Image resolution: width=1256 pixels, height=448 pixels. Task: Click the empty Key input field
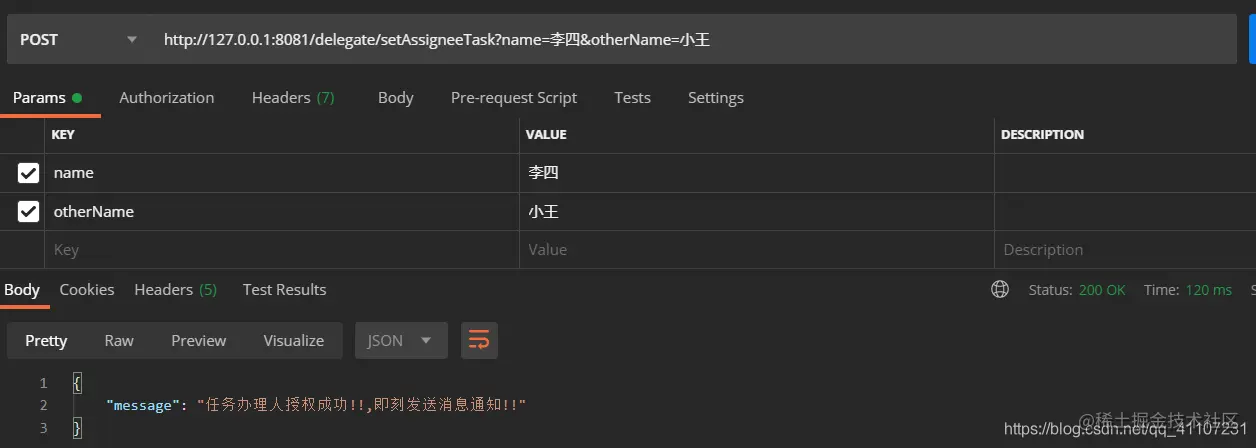click(282, 250)
